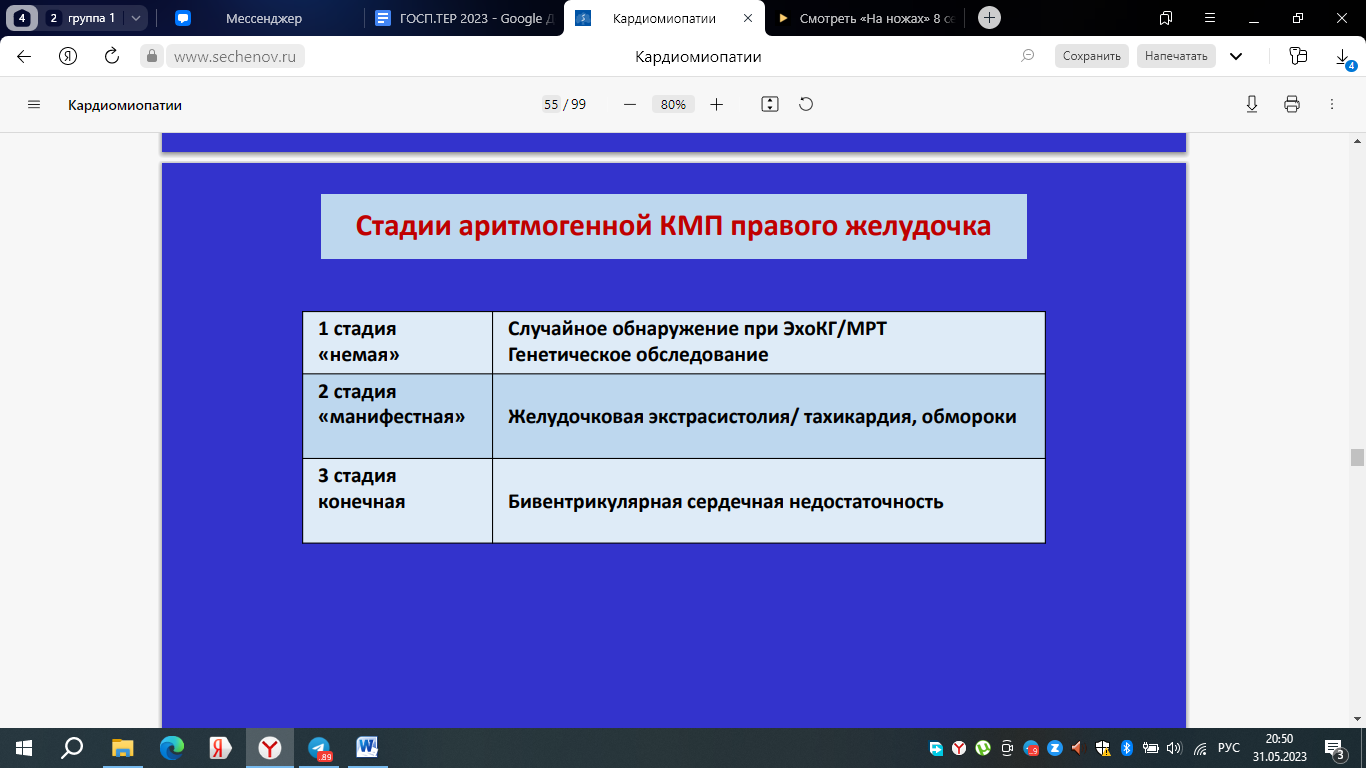The image size is (1366, 768).
Task: Switch keyboard language РУС indicator
Action: click(x=1230, y=747)
